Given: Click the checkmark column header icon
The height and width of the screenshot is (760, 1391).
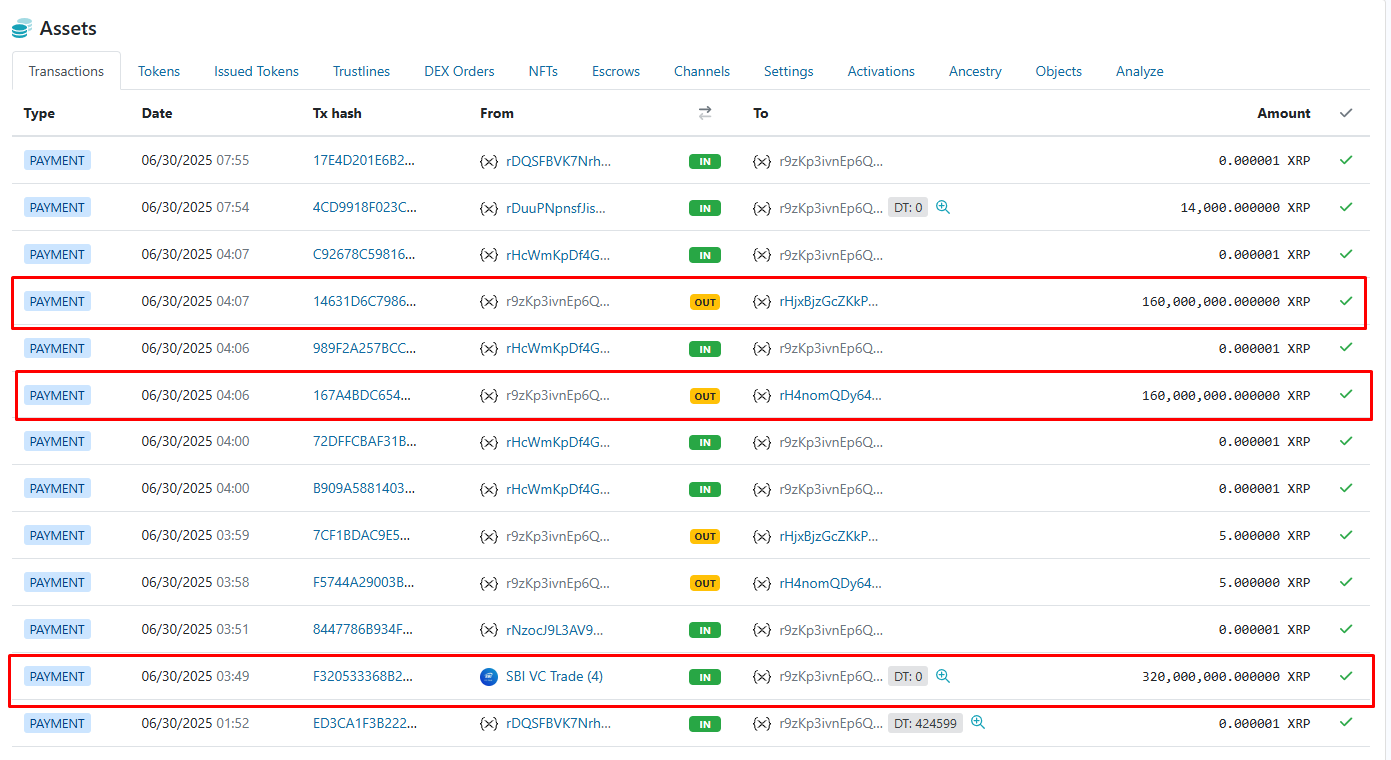Looking at the screenshot, I should click(x=1346, y=113).
